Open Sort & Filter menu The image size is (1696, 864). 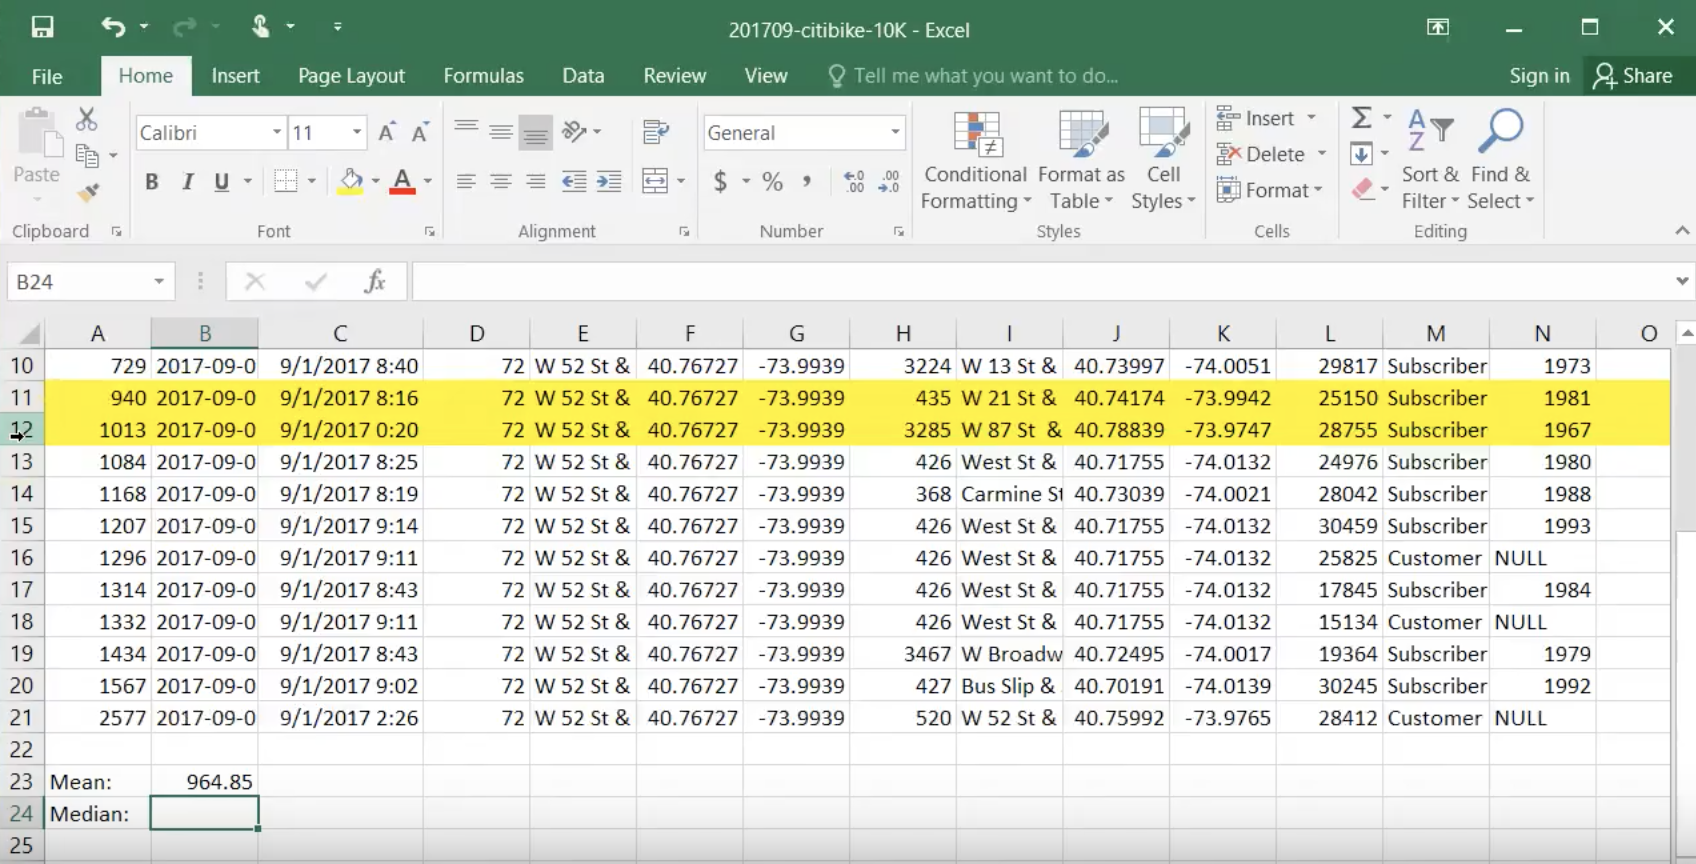(x=1430, y=161)
